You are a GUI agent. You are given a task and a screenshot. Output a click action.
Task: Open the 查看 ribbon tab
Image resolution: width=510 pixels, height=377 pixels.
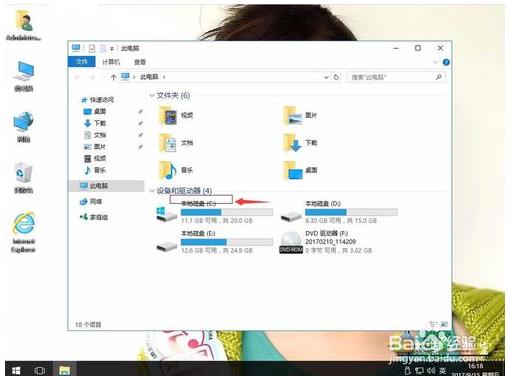pyautogui.click(x=140, y=62)
